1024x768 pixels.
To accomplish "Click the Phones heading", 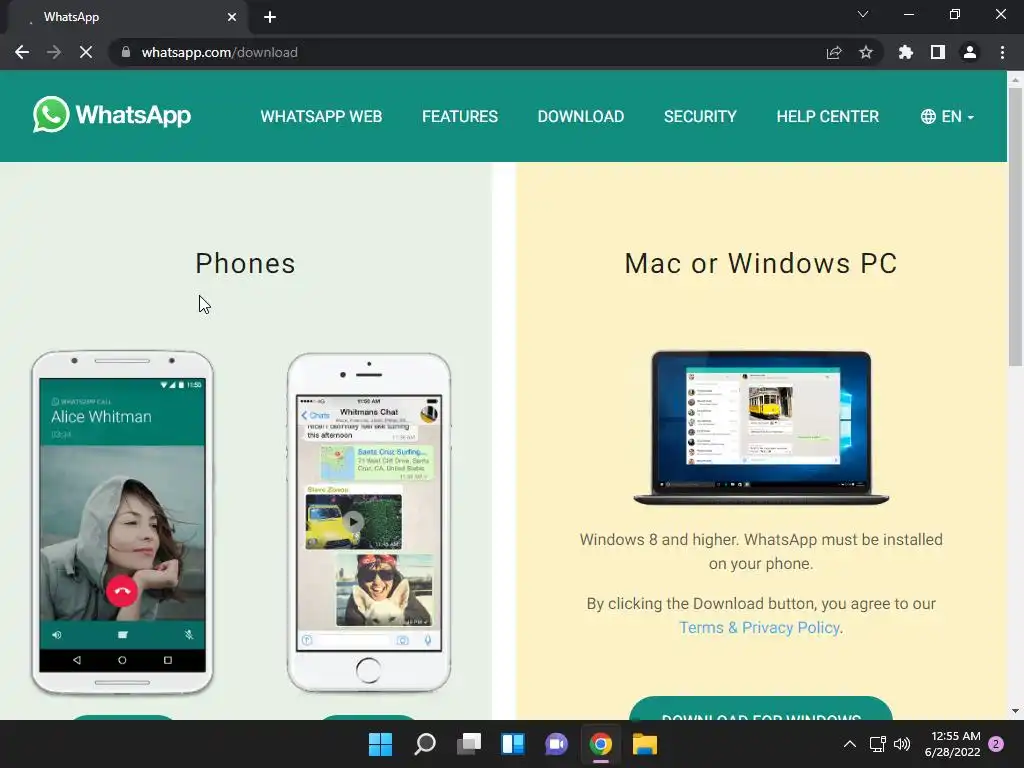I will 246,263.
